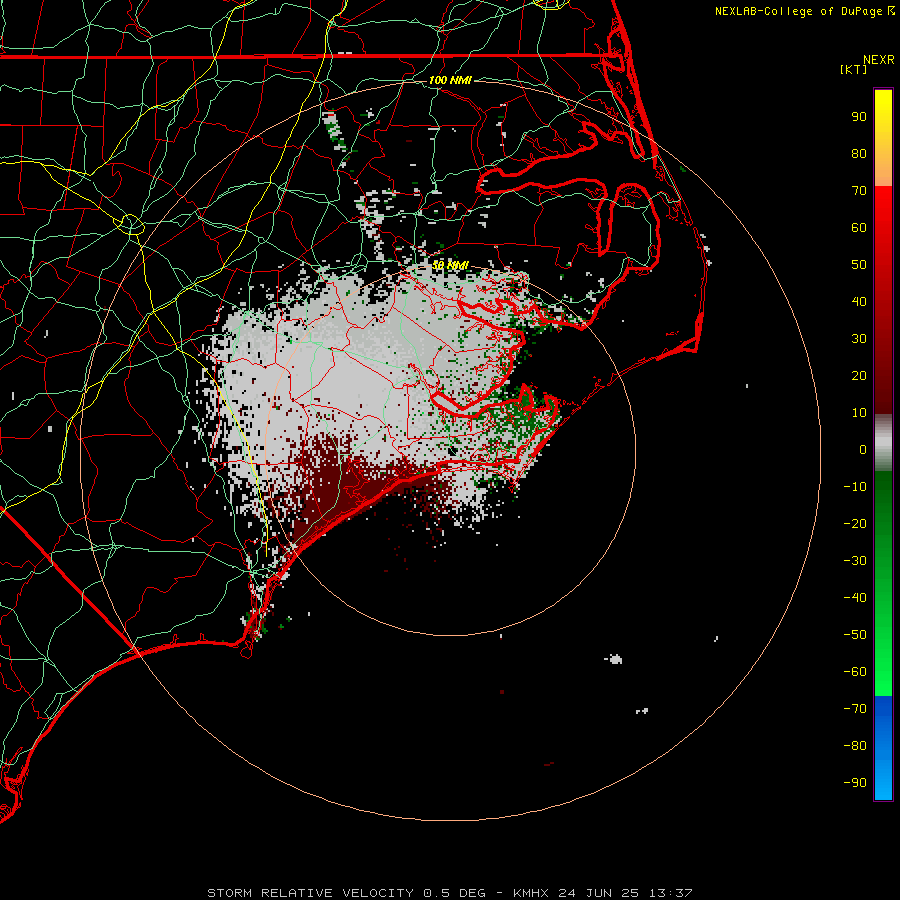Click the KMHX station identifier in the caption
Viewport: 900px width, 900px height.
click(x=531, y=893)
